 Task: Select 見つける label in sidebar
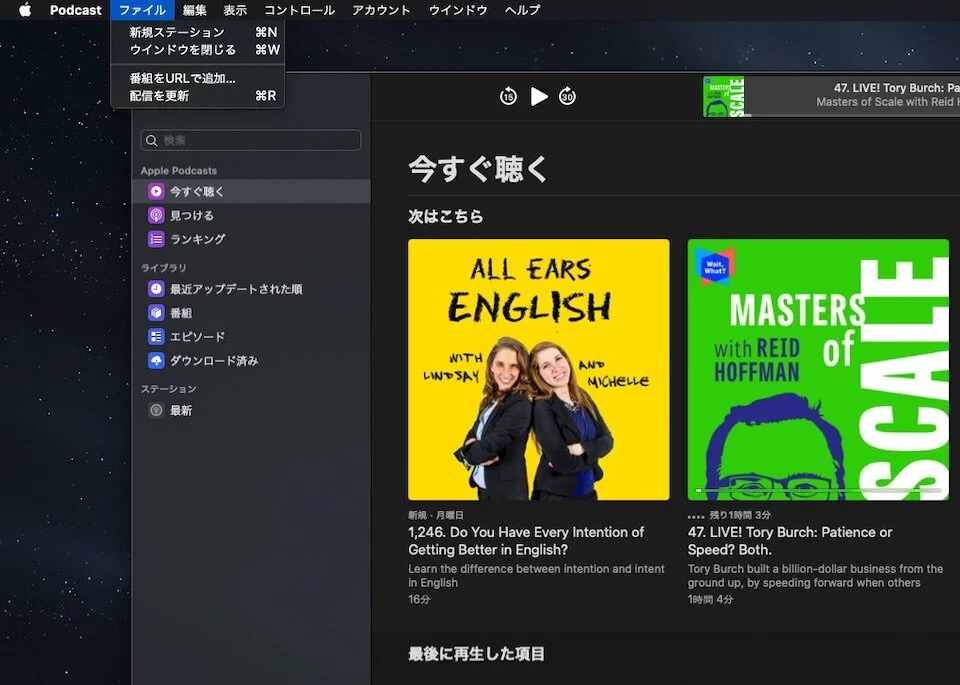(192, 215)
